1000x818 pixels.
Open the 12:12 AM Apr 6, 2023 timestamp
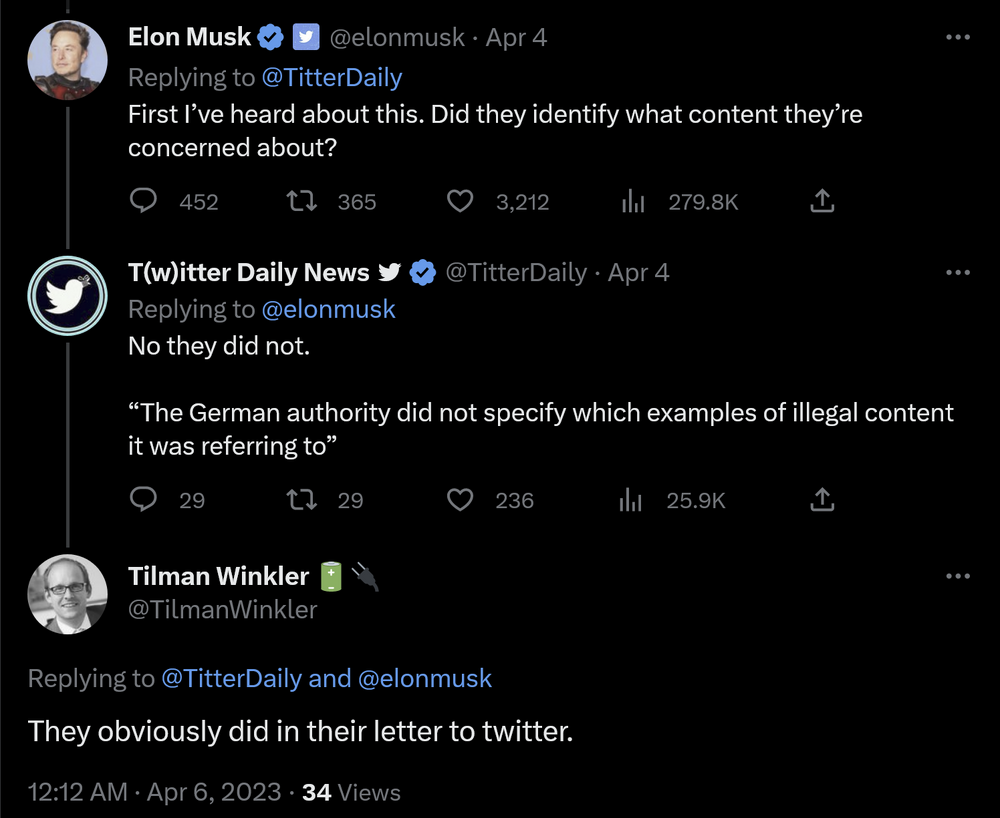(155, 793)
